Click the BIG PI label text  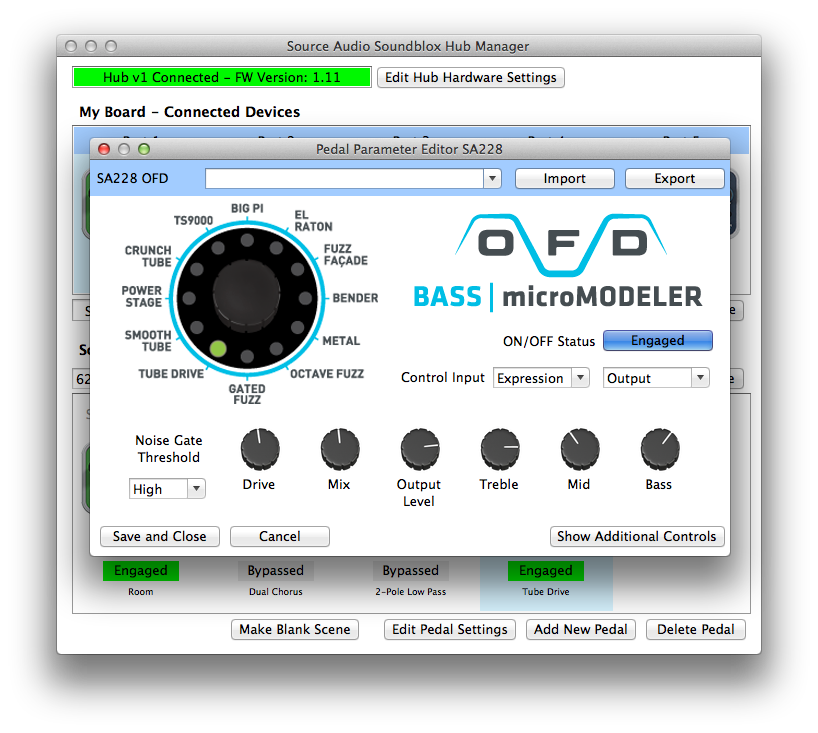click(x=247, y=208)
